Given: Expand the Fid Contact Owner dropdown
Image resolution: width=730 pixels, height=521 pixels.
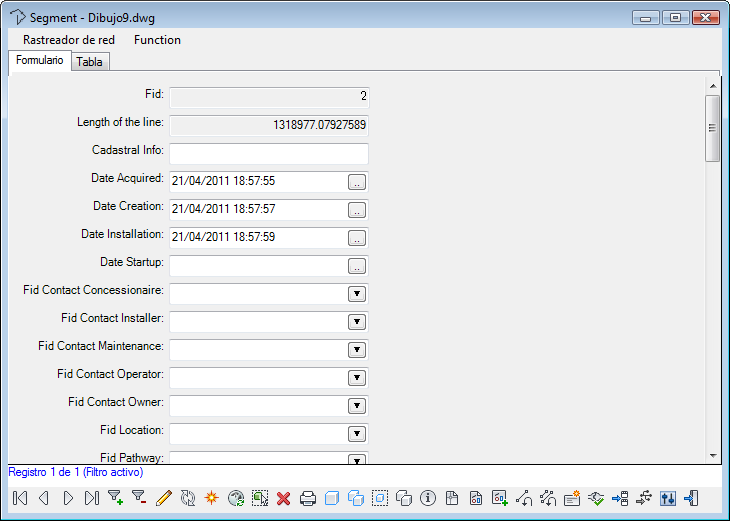Looking at the screenshot, I should pyautogui.click(x=357, y=406).
